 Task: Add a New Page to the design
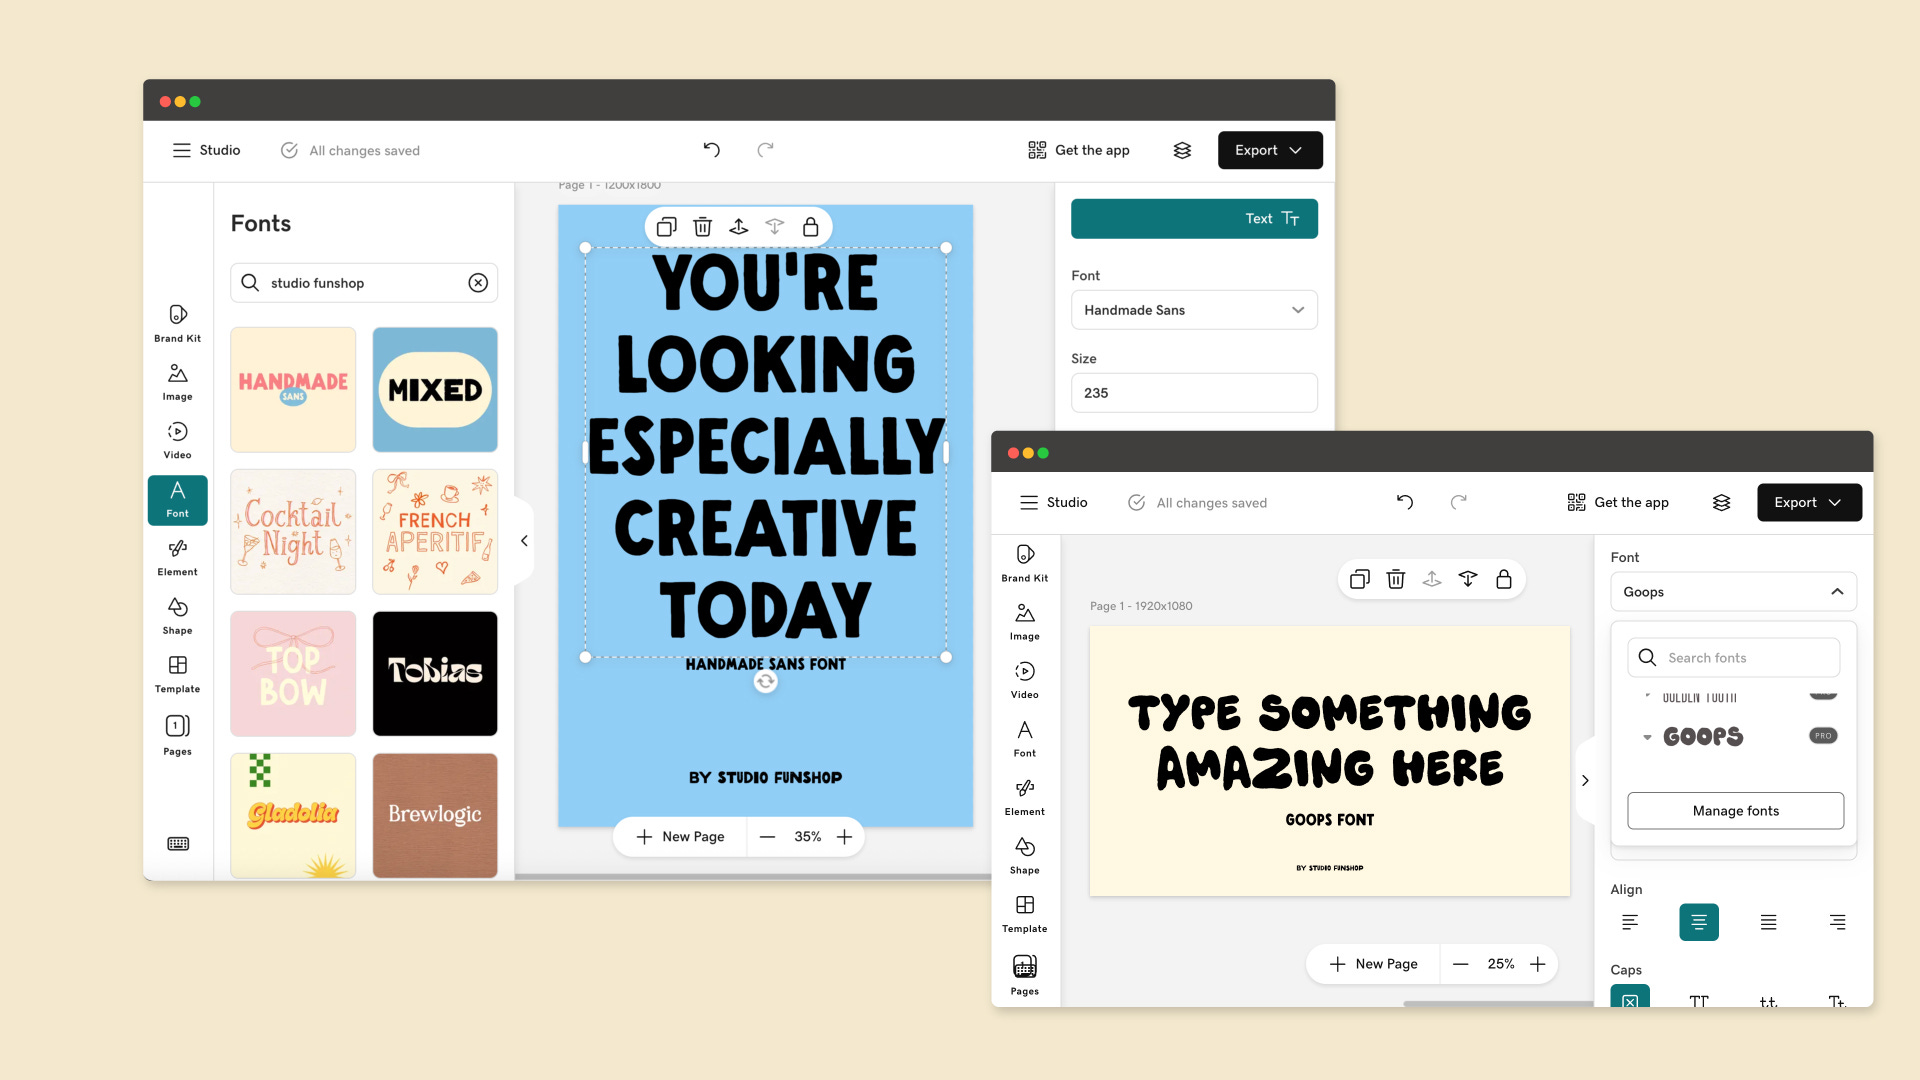679,836
